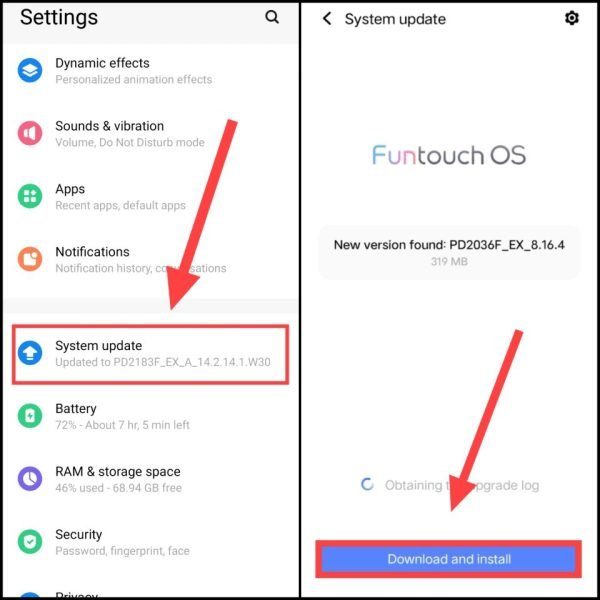
Task: Tap the green Apps grid icon
Action: click(30, 196)
